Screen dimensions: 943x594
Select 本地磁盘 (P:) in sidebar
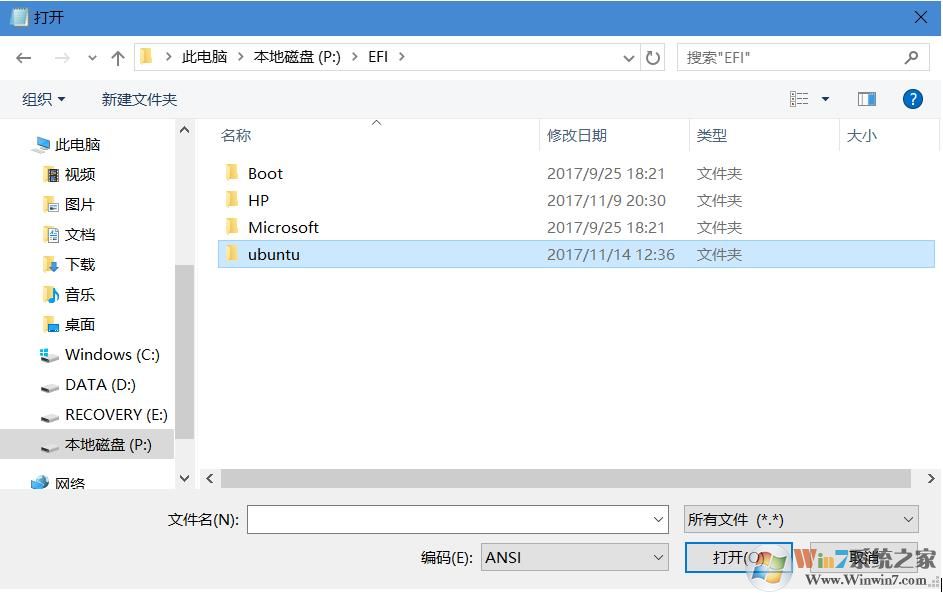click(x=87, y=445)
